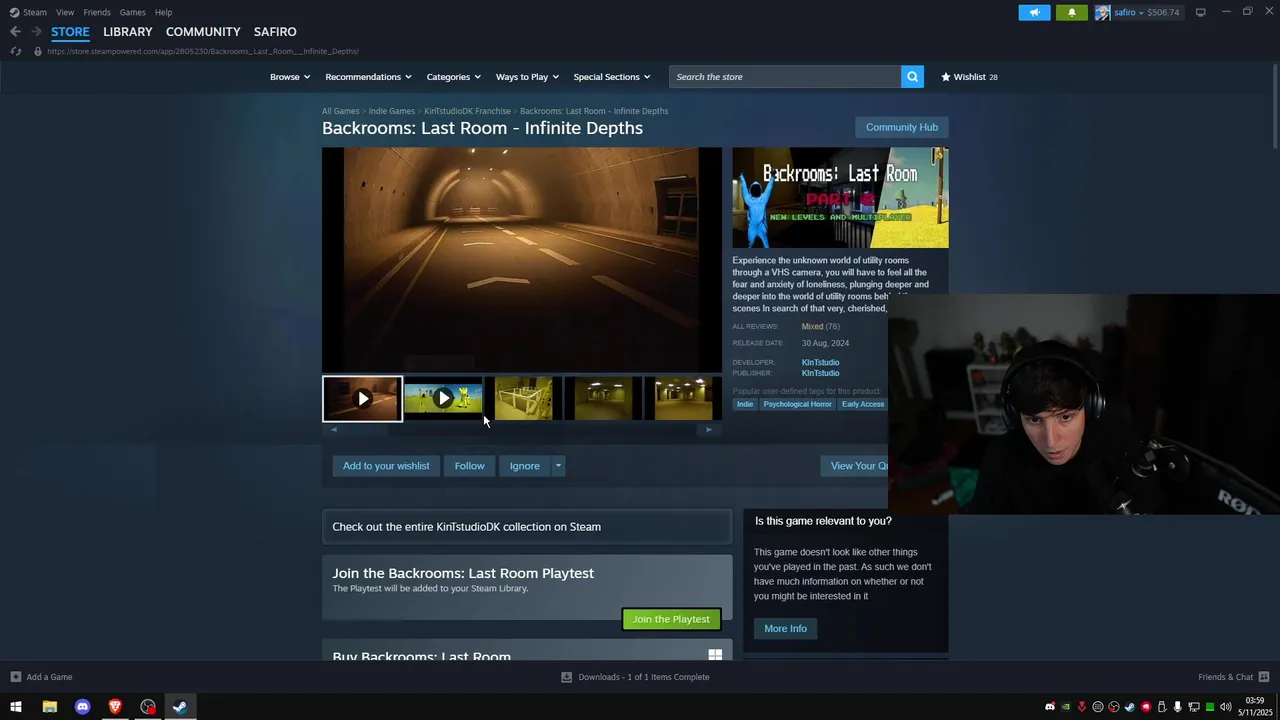Viewport: 1280px width, 720px height.
Task: Click the downloads icon in bottom bar
Action: pyautogui.click(x=566, y=677)
